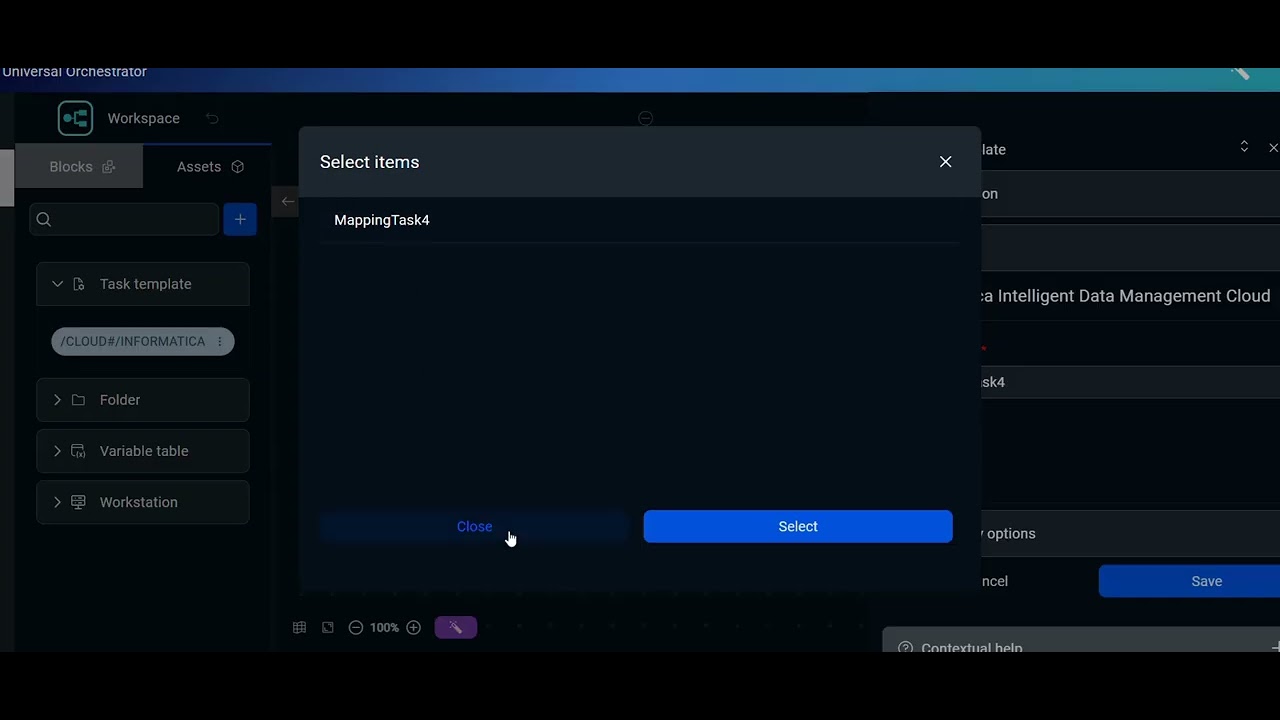
Task: Click the undo arrow beside Workspace
Action: [x=212, y=118]
